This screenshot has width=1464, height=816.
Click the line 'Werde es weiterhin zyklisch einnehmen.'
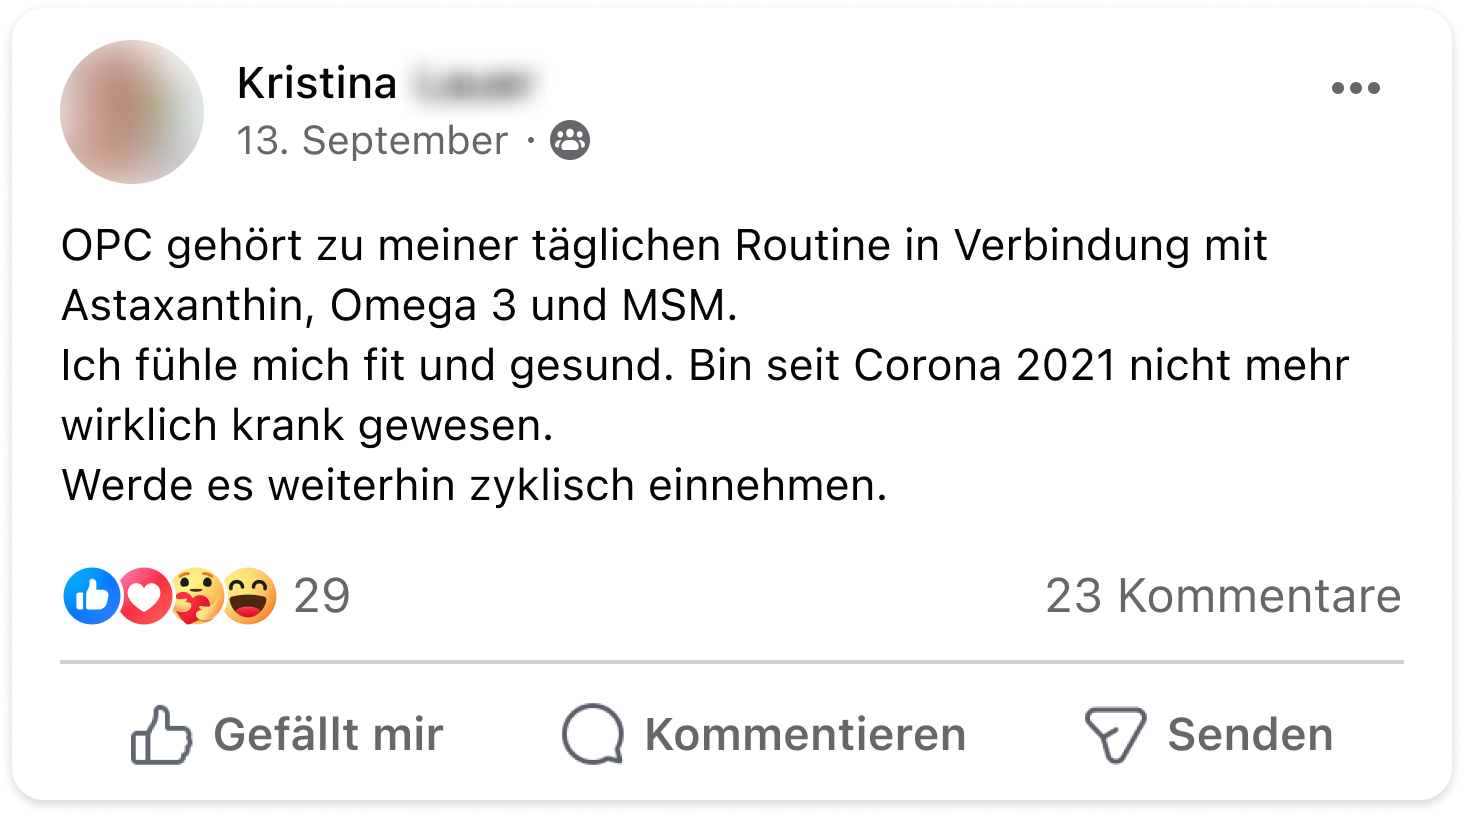(x=474, y=486)
